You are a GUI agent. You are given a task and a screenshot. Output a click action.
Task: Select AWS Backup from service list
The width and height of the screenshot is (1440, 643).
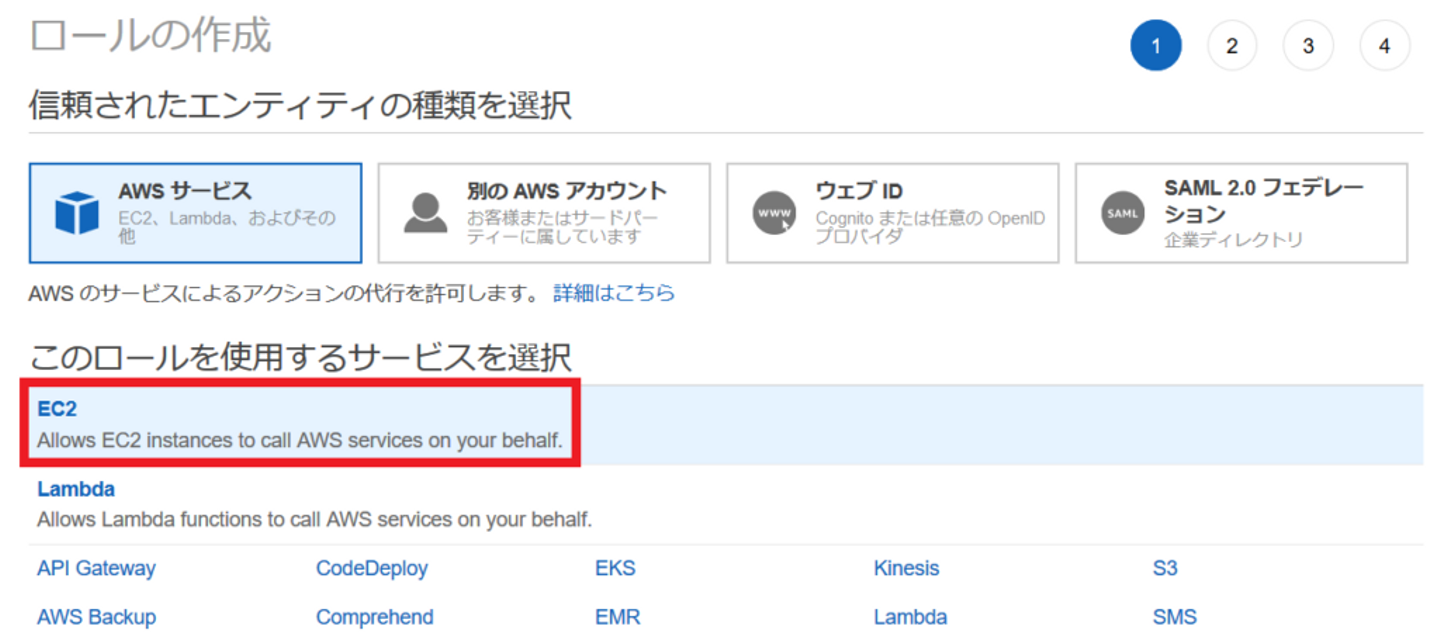pyautogui.click(x=96, y=617)
